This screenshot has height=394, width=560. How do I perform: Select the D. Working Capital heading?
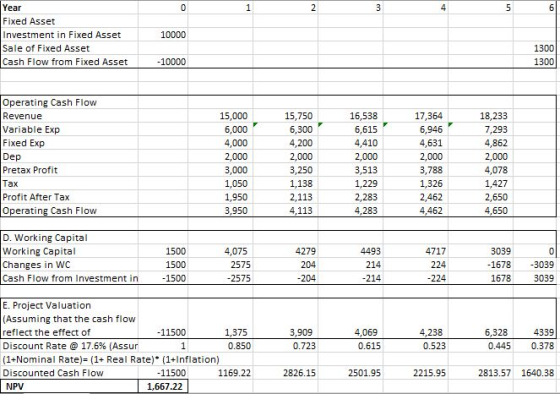tap(45, 238)
